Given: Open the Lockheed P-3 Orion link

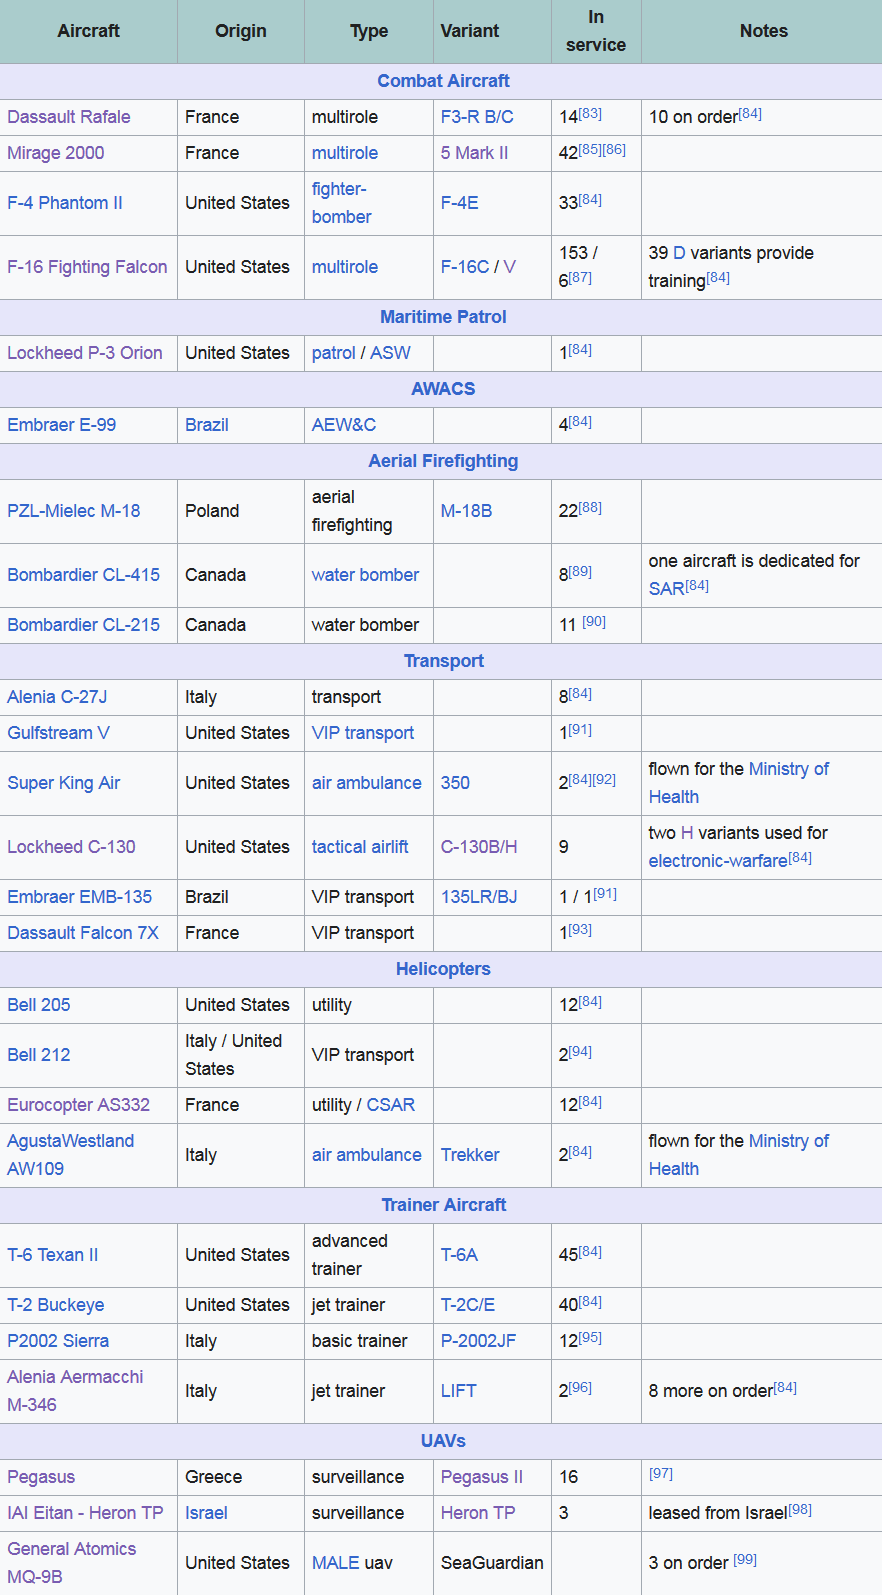Looking at the screenshot, I should click(x=85, y=353).
